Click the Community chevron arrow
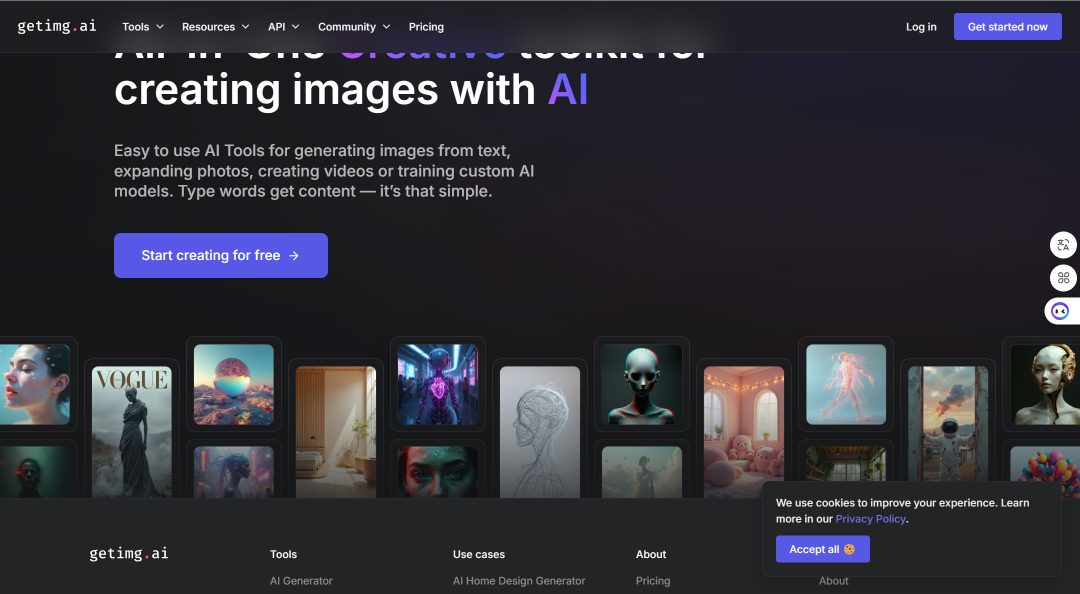1080x594 pixels. [x=386, y=27]
